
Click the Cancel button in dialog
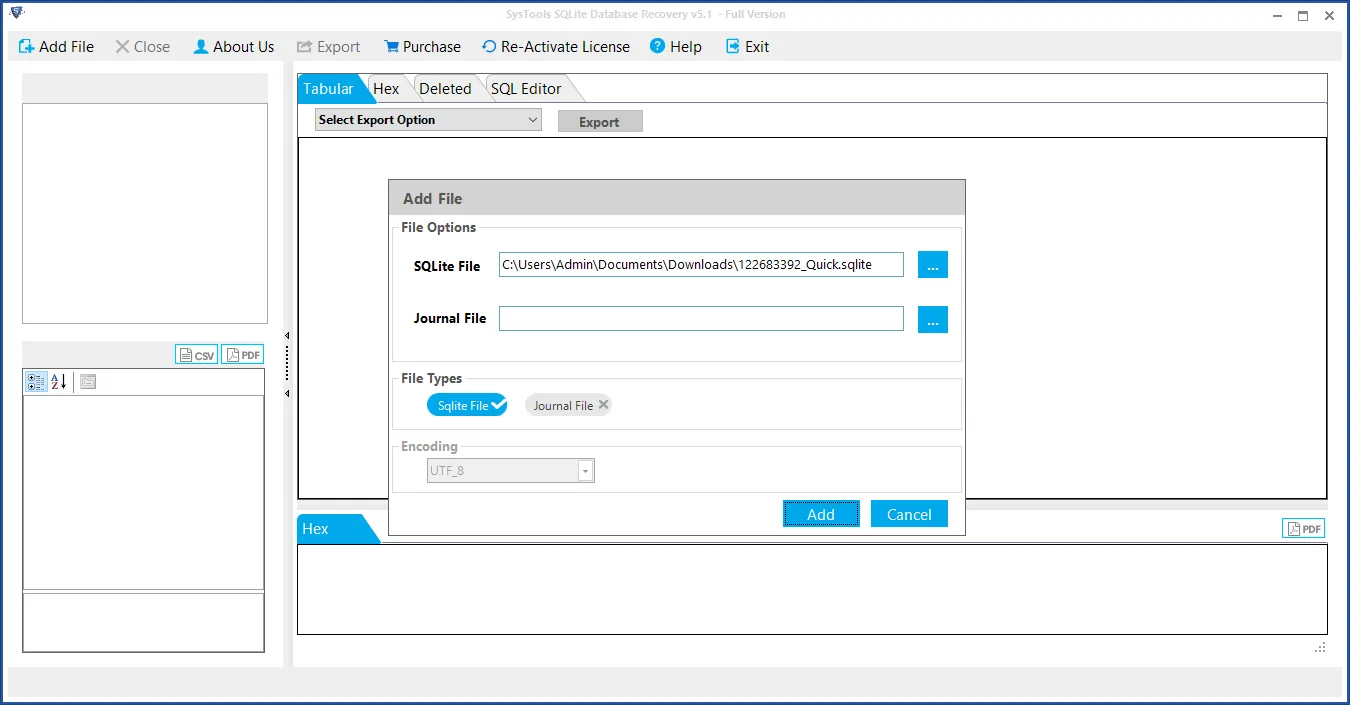tap(909, 514)
